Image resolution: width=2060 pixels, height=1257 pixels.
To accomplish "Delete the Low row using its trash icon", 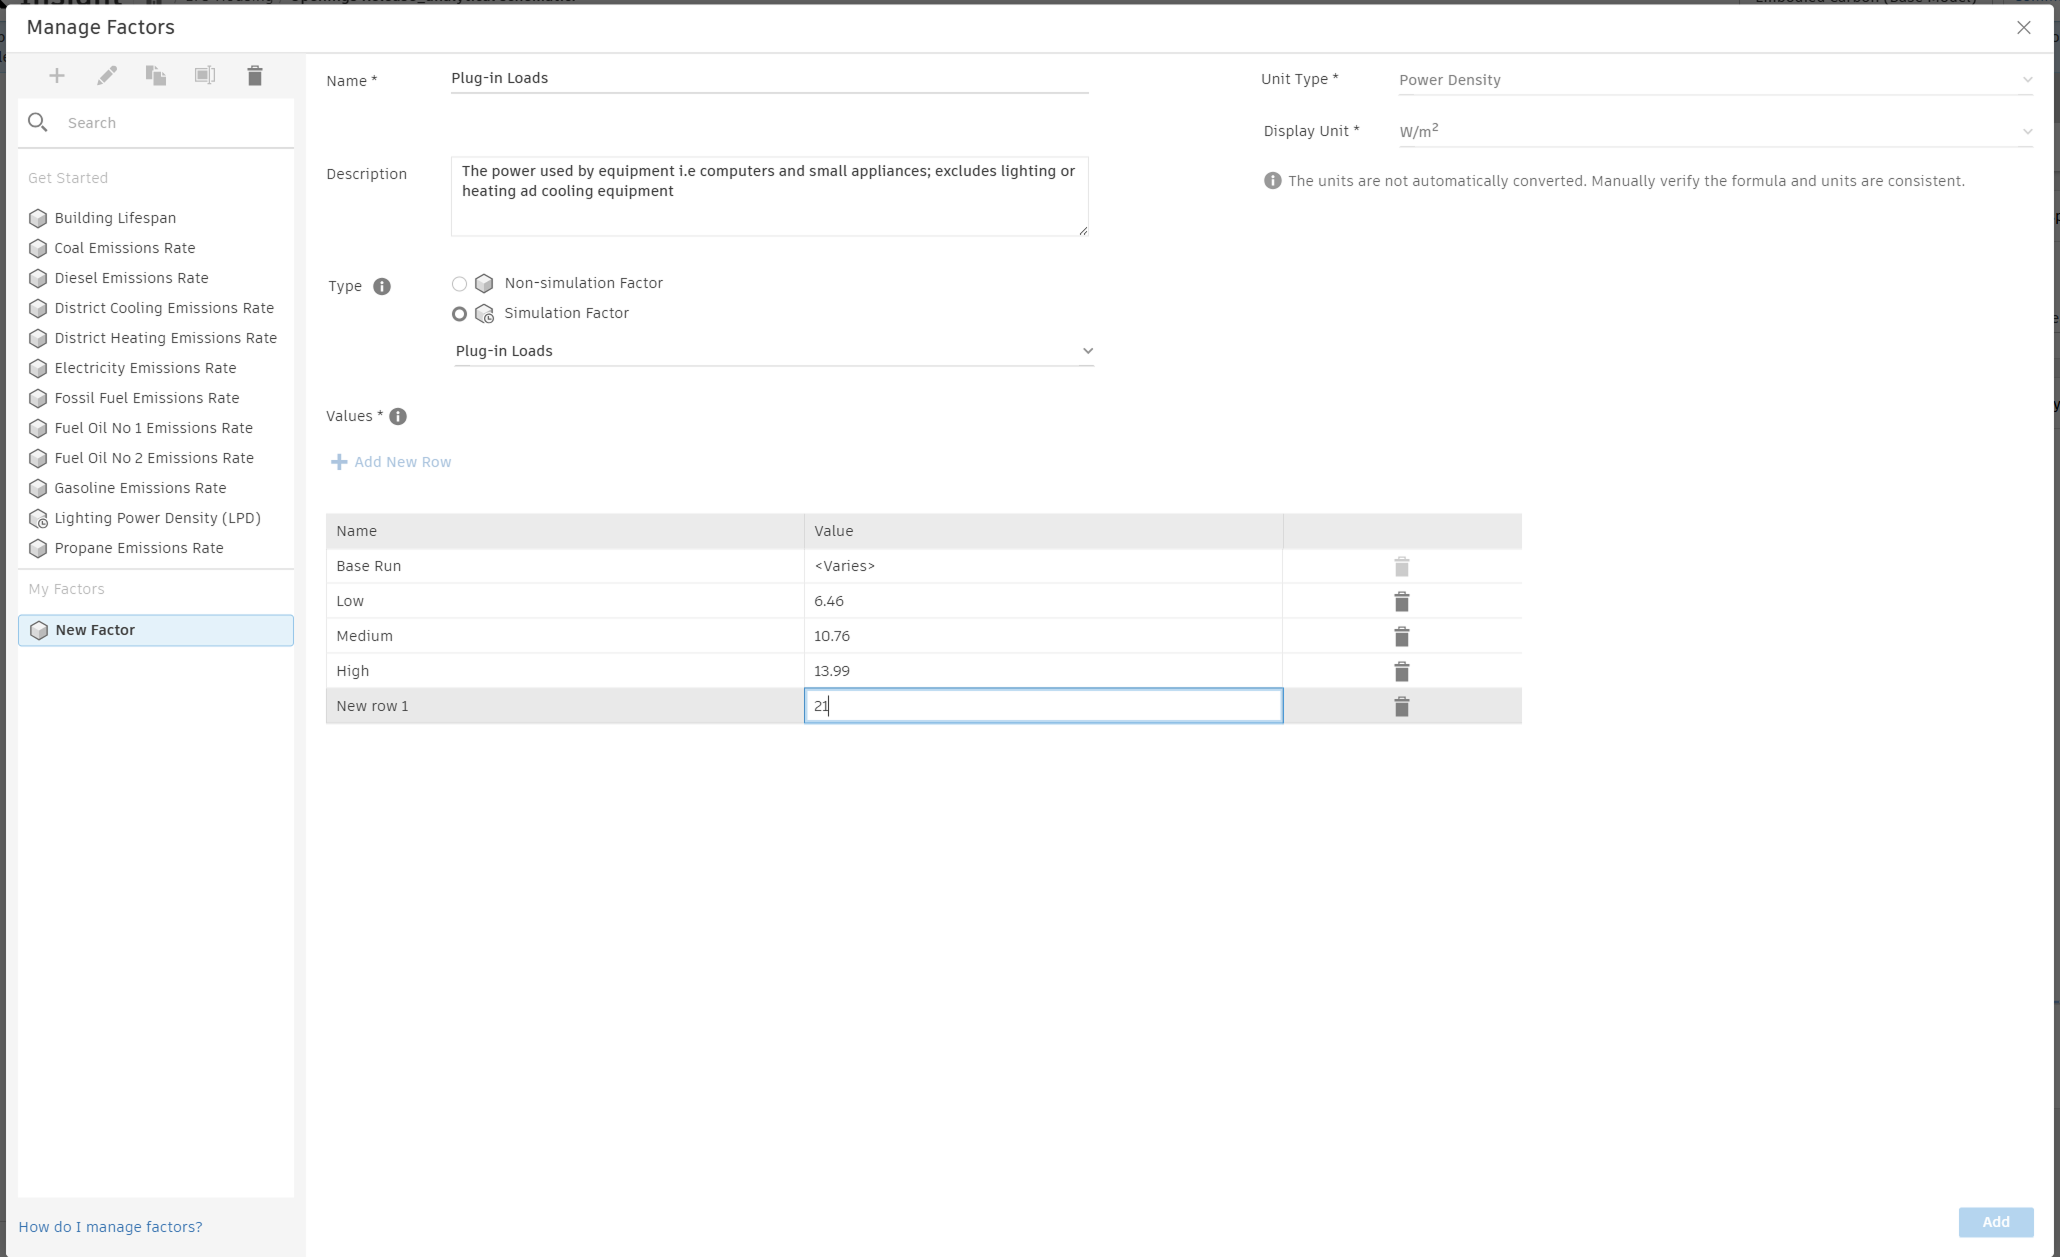I will coord(1401,601).
